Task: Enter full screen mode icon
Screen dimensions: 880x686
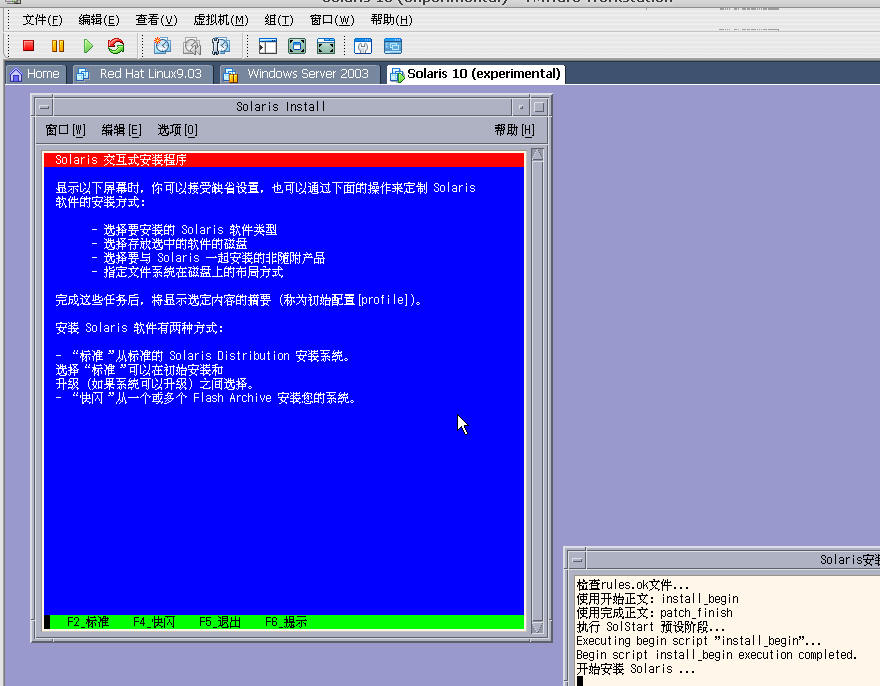Action: [326, 46]
